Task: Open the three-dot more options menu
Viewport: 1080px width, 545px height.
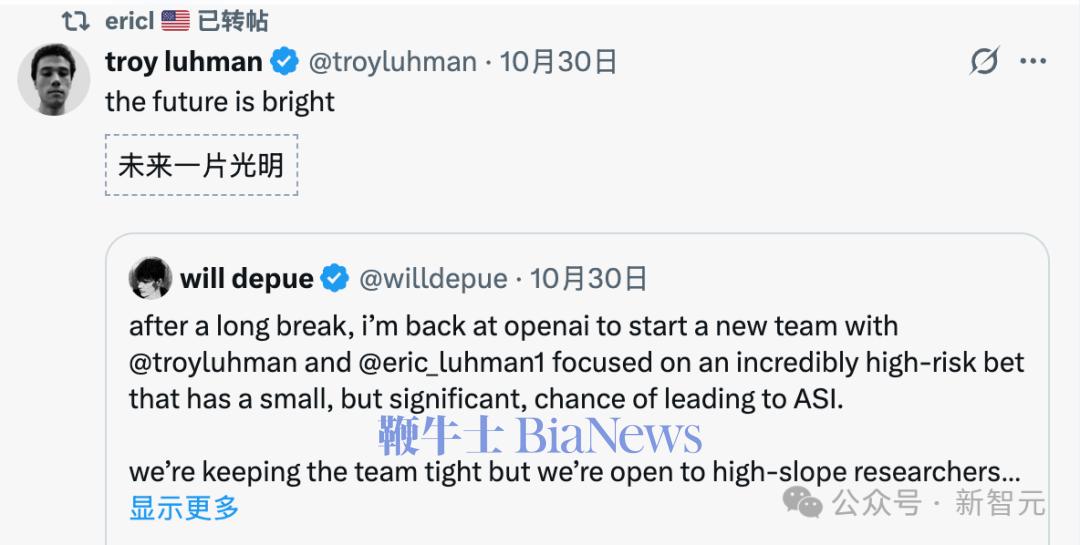Action: click(x=1032, y=62)
